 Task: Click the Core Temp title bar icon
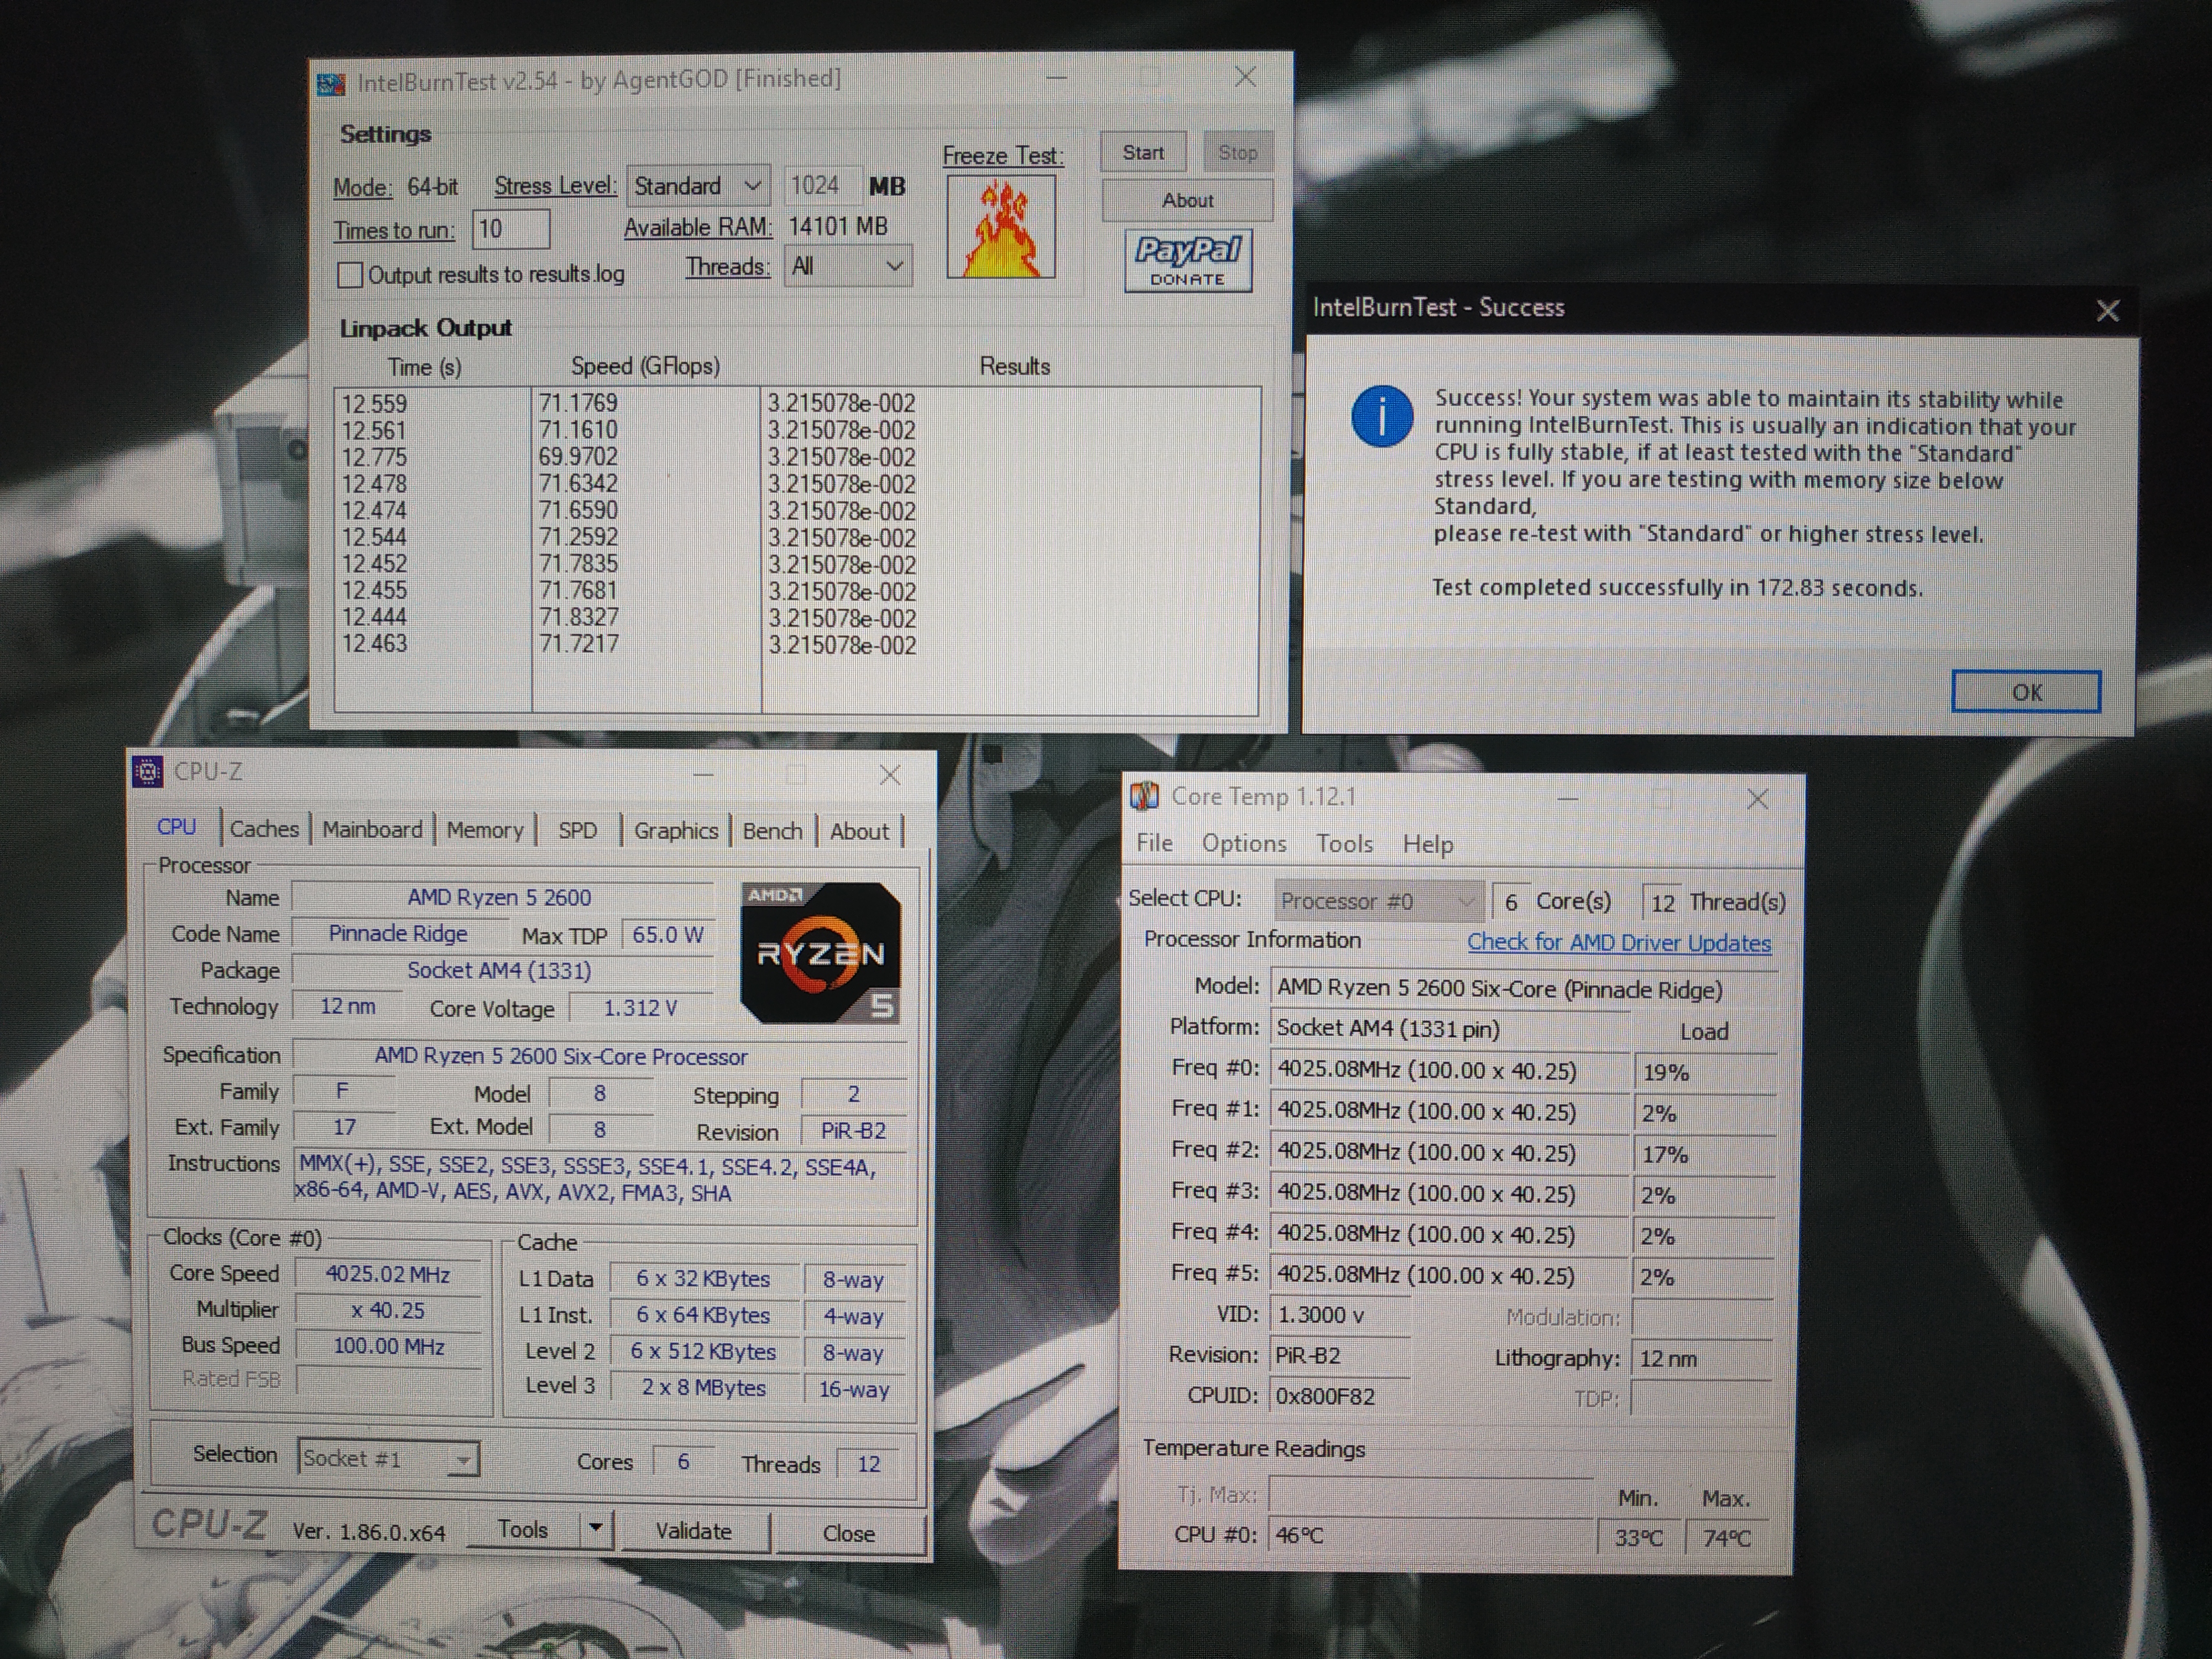pyautogui.click(x=1143, y=796)
